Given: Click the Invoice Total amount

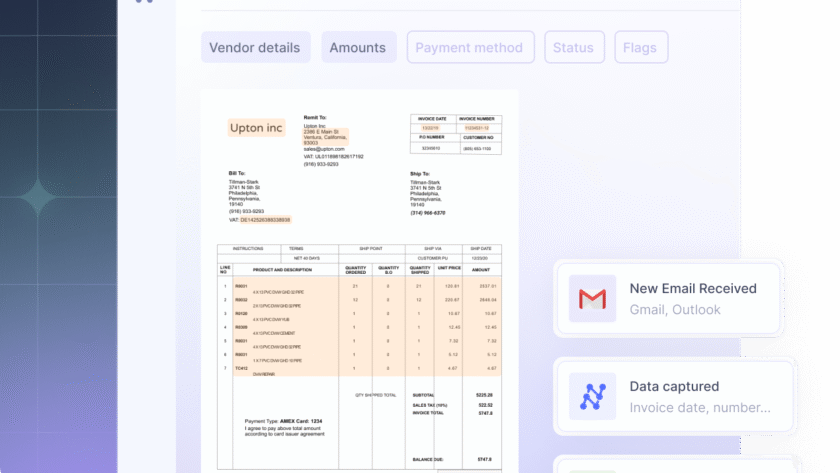Looking at the screenshot, I should coord(484,412).
